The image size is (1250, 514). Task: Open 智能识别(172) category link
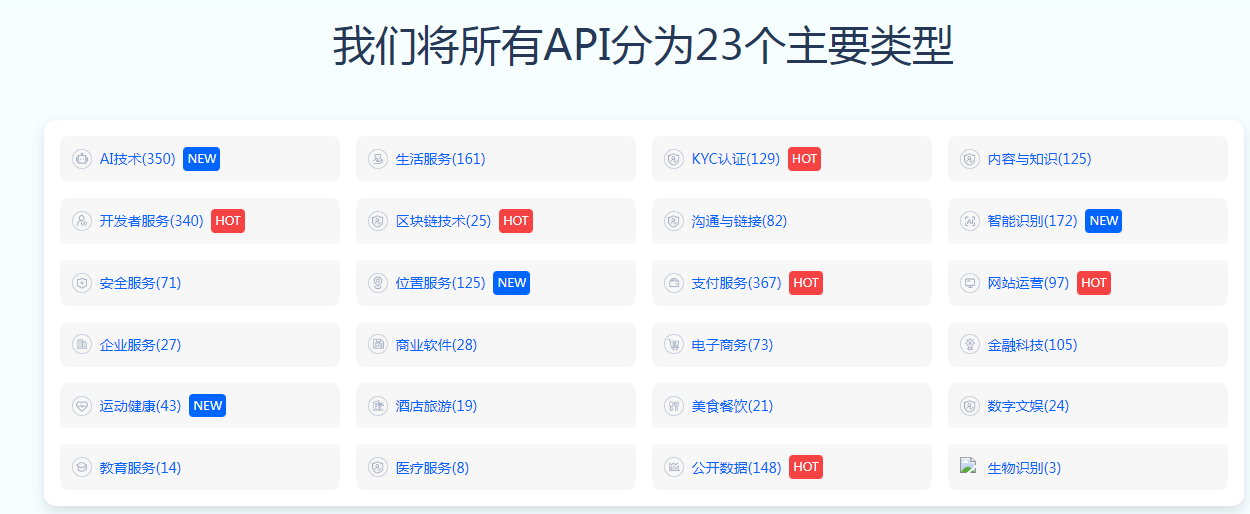tap(1033, 221)
